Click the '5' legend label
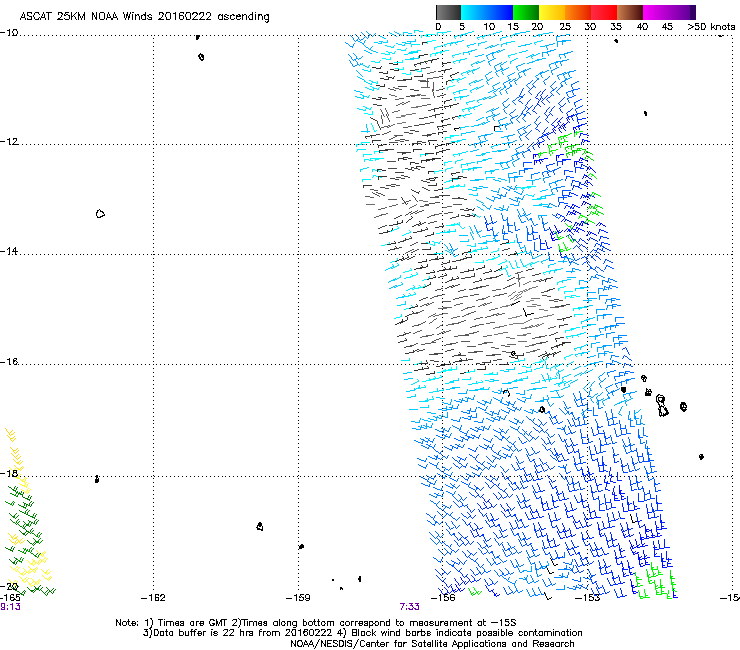This screenshot has width=740, height=650. (462, 27)
